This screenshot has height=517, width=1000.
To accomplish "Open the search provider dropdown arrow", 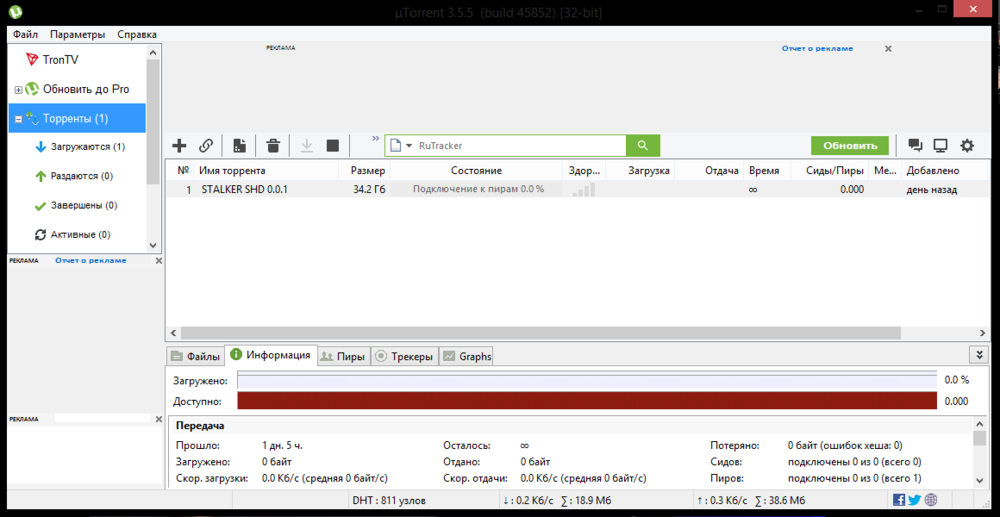I will [x=409, y=146].
